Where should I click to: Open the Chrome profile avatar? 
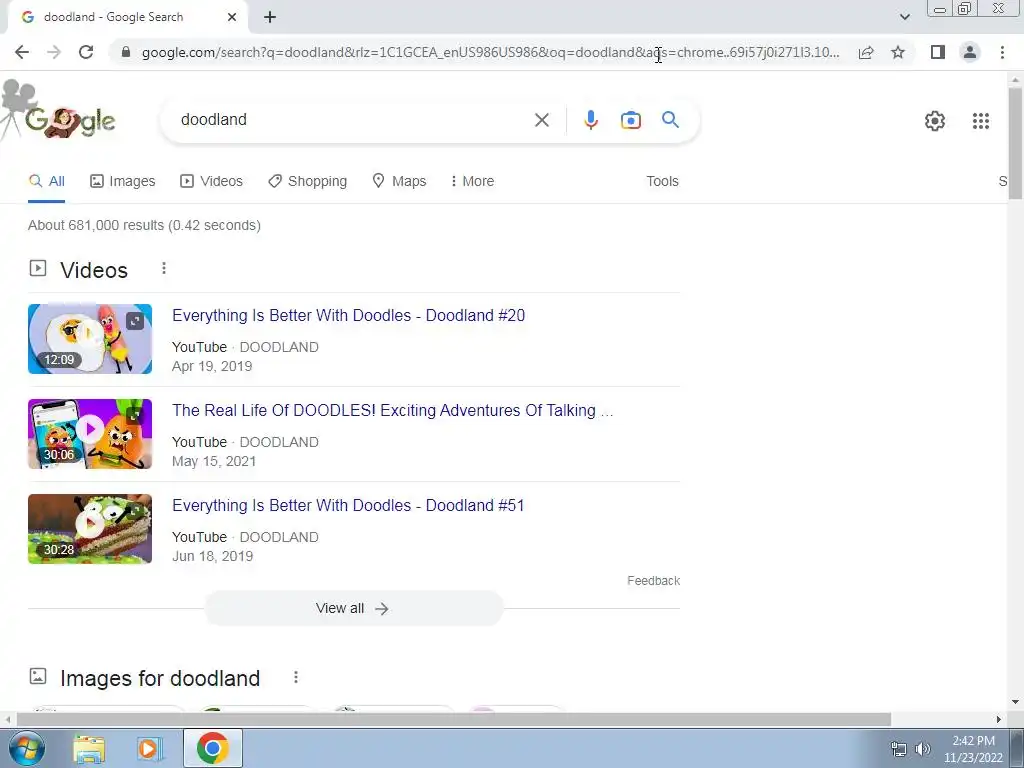coord(970,52)
